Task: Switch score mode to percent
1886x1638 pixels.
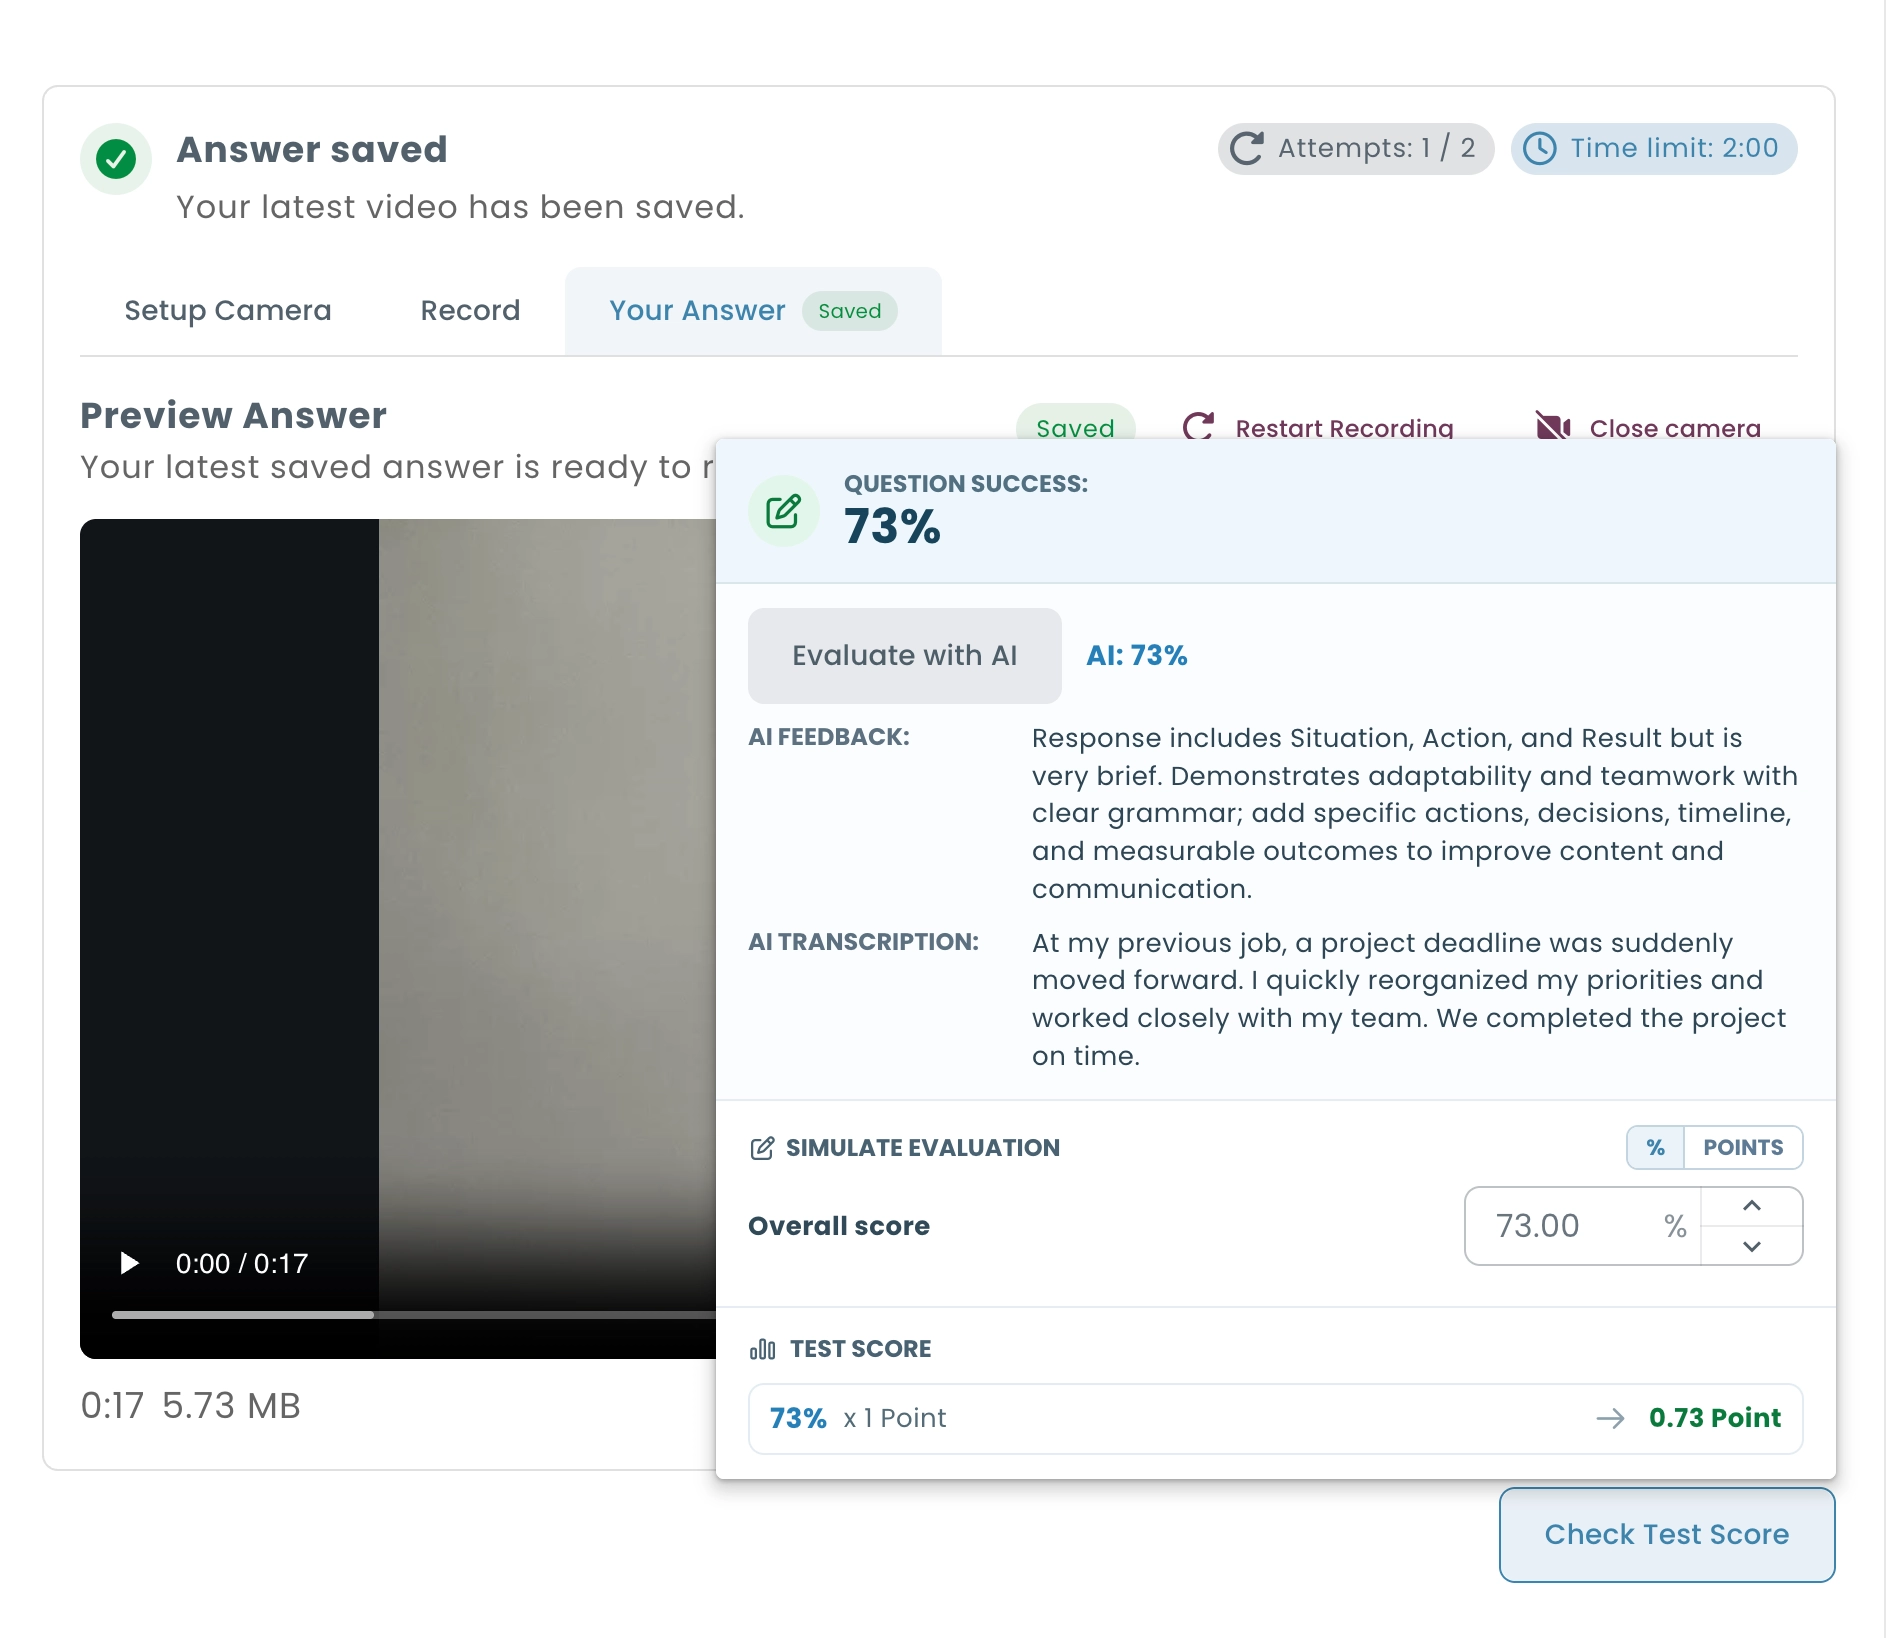Action: [x=1656, y=1148]
